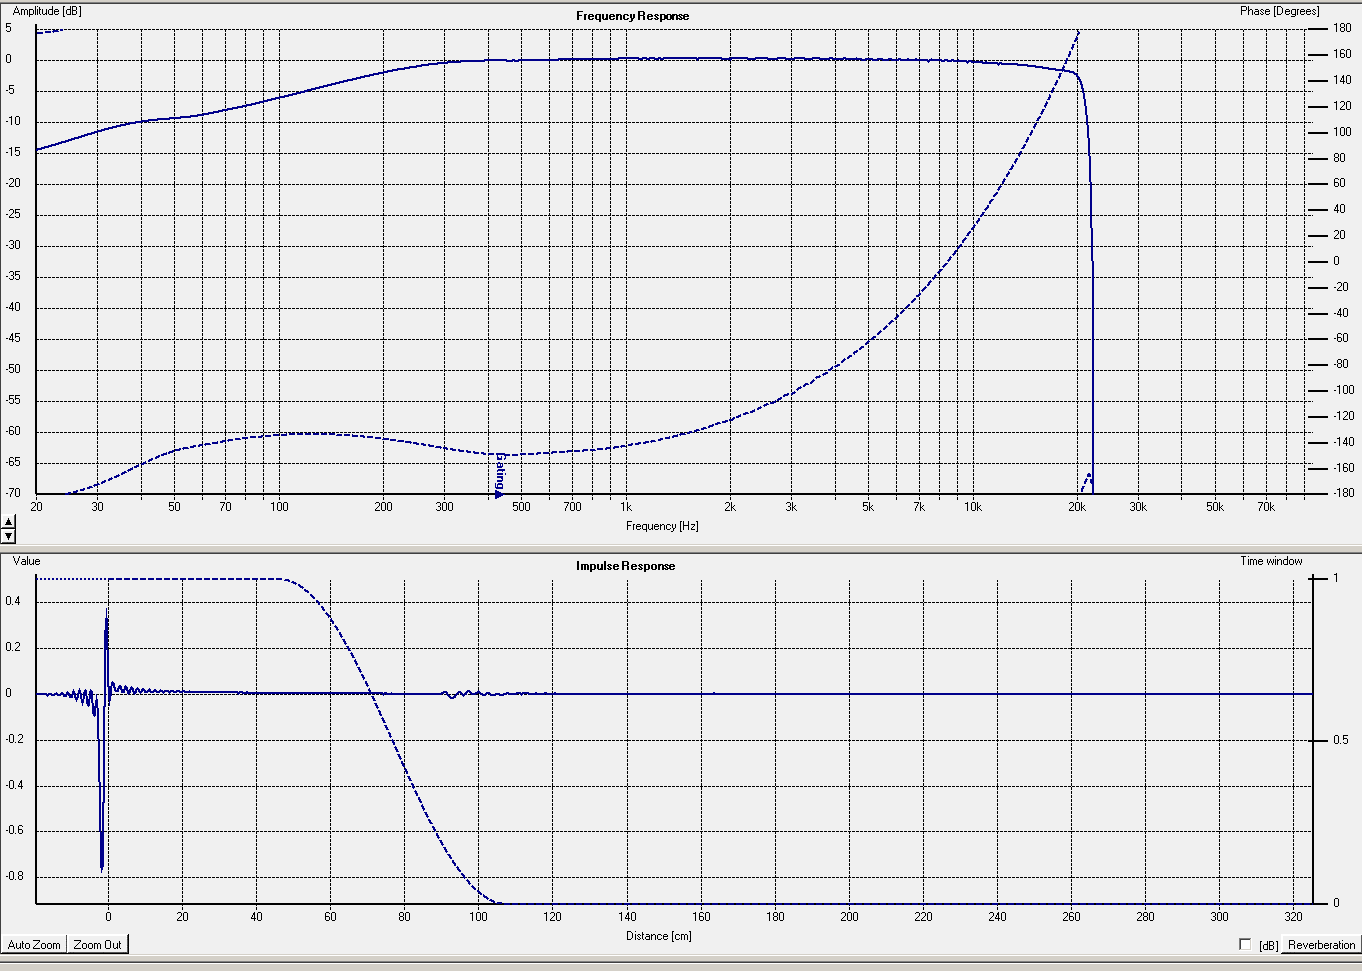Click the 70k frequency axis tick

(1265, 507)
